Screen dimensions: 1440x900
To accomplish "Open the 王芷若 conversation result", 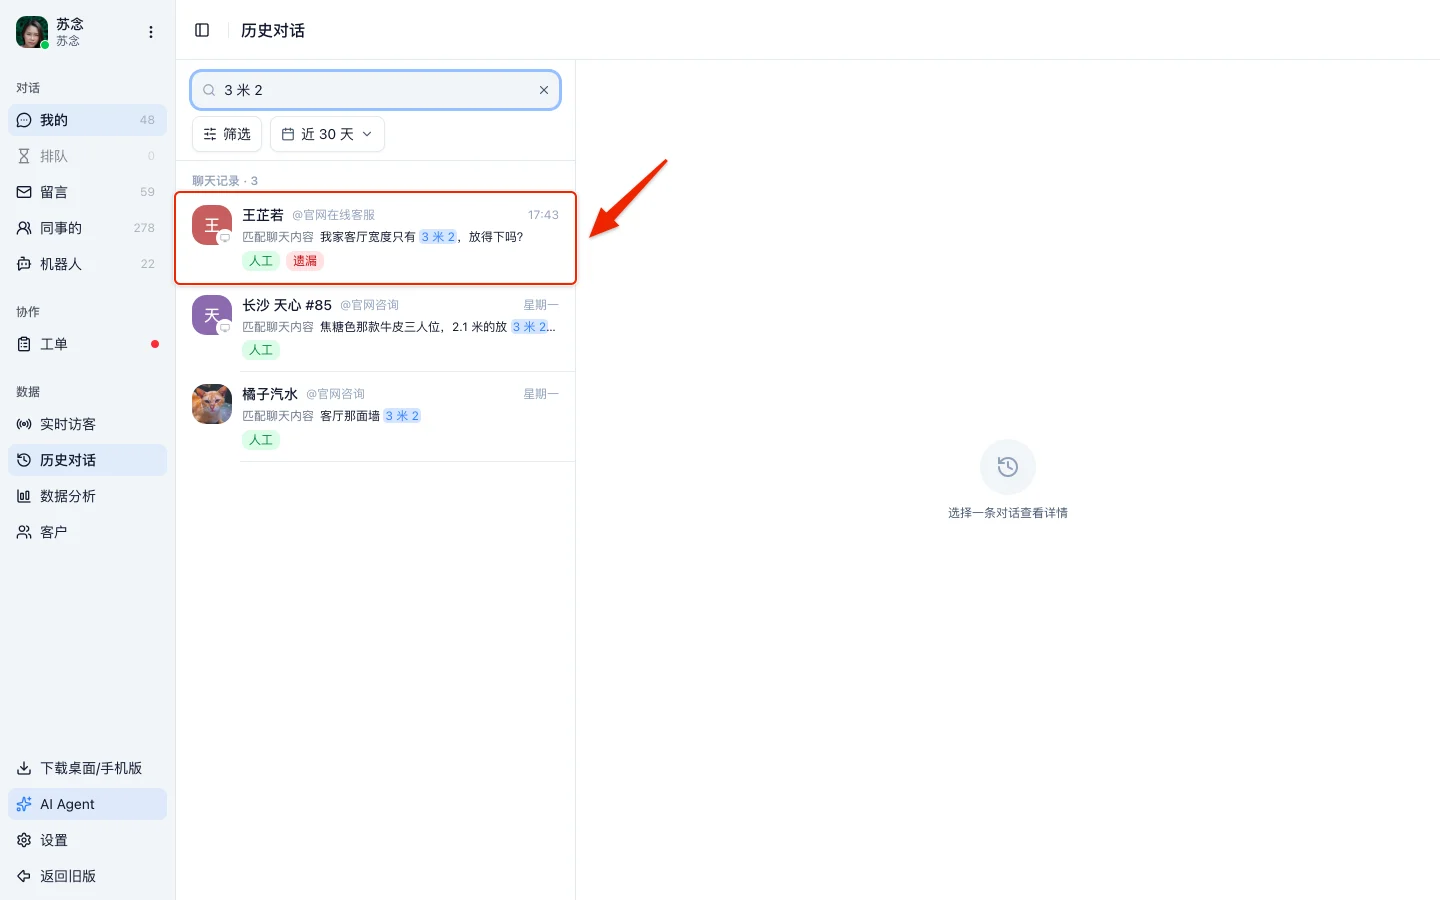I will tap(375, 238).
